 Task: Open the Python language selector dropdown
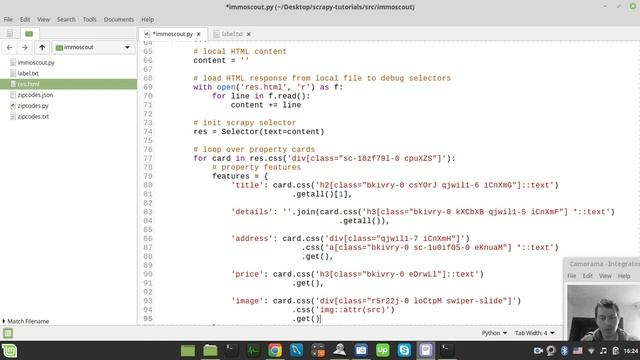tap(494, 333)
